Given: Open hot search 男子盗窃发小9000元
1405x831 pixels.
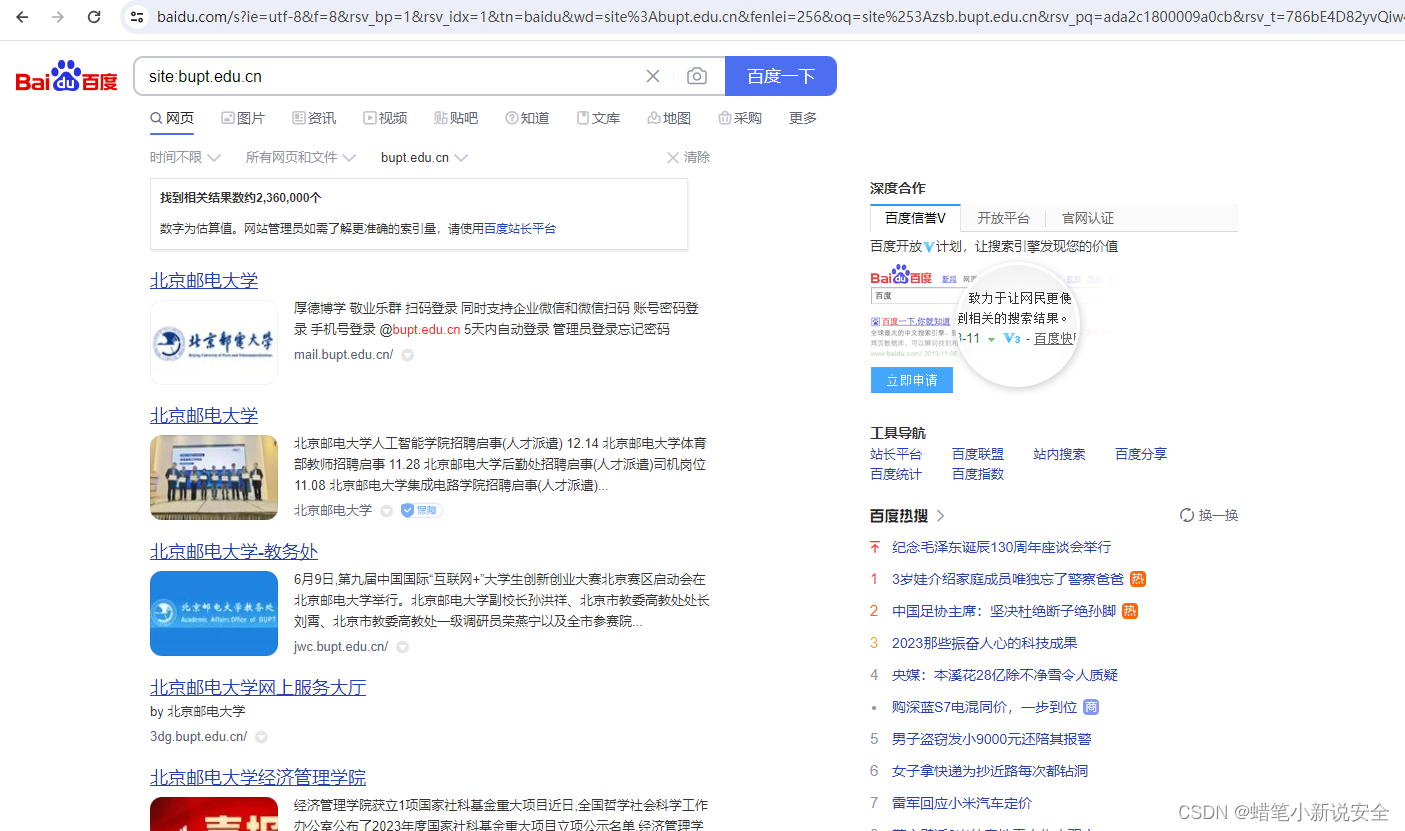Looking at the screenshot, I should click(x=992, y=739).
